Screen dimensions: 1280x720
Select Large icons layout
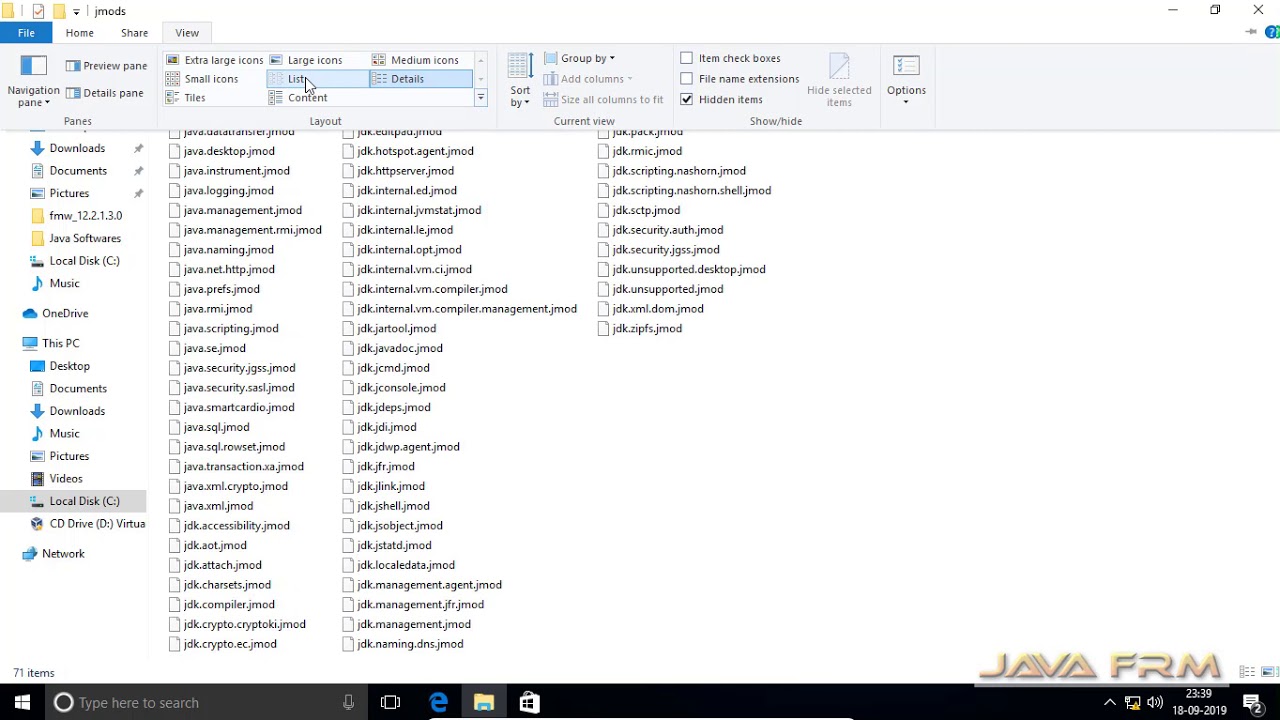coord(306,60)
